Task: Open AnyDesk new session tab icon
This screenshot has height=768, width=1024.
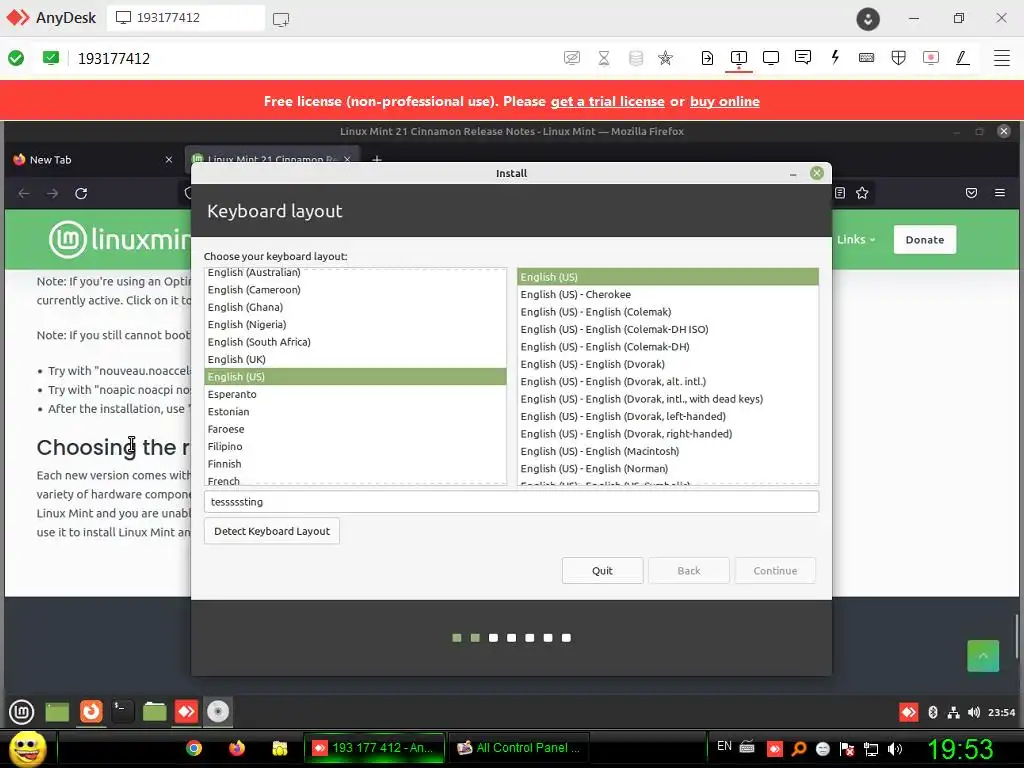Action: click(x=281, y=19)
